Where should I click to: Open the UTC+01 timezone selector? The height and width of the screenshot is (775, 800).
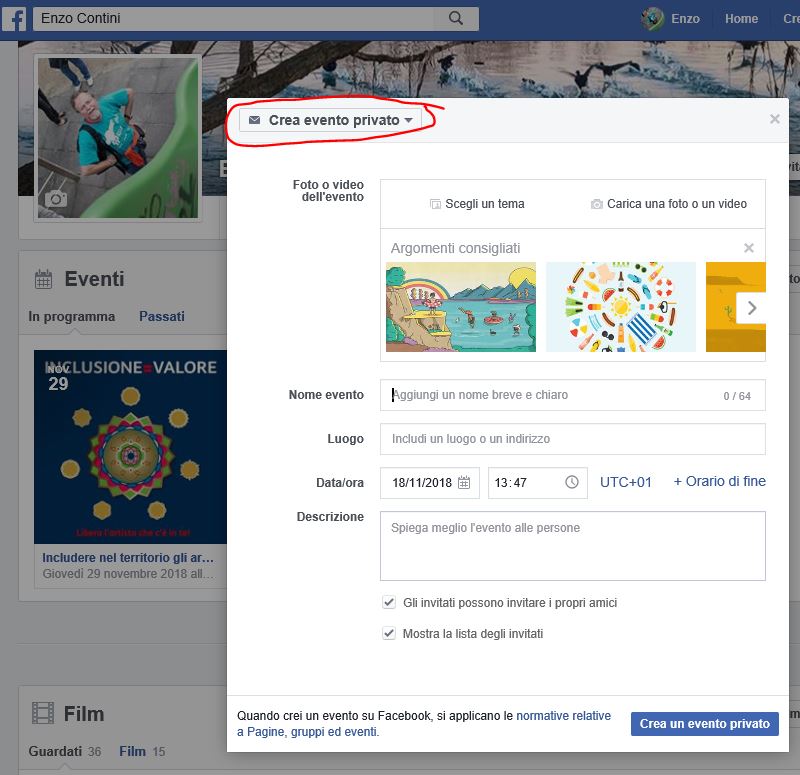point(625,482)
